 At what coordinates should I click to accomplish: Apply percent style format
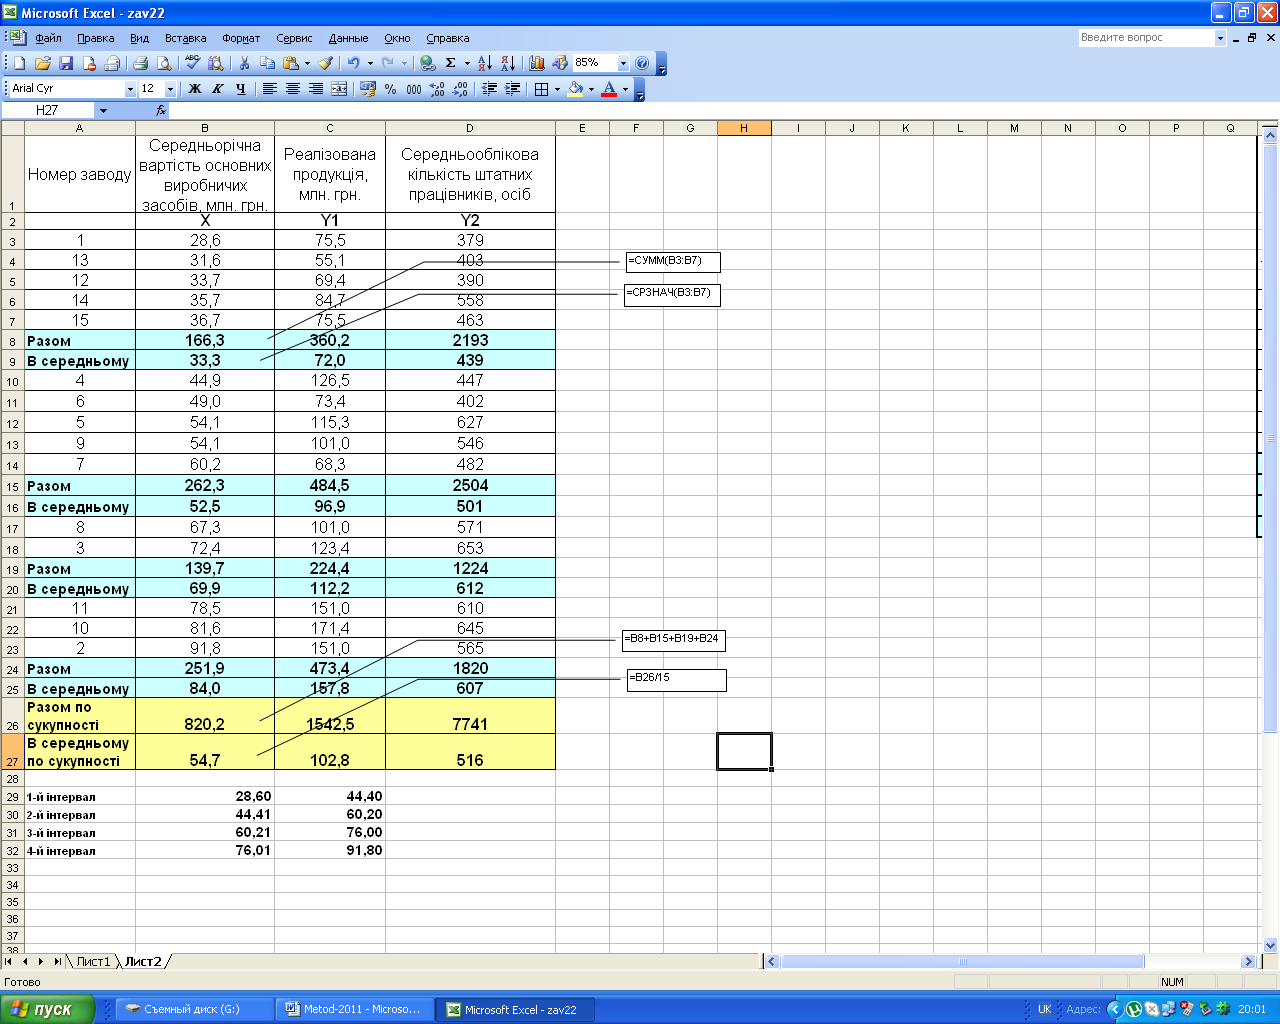(391, 89)
